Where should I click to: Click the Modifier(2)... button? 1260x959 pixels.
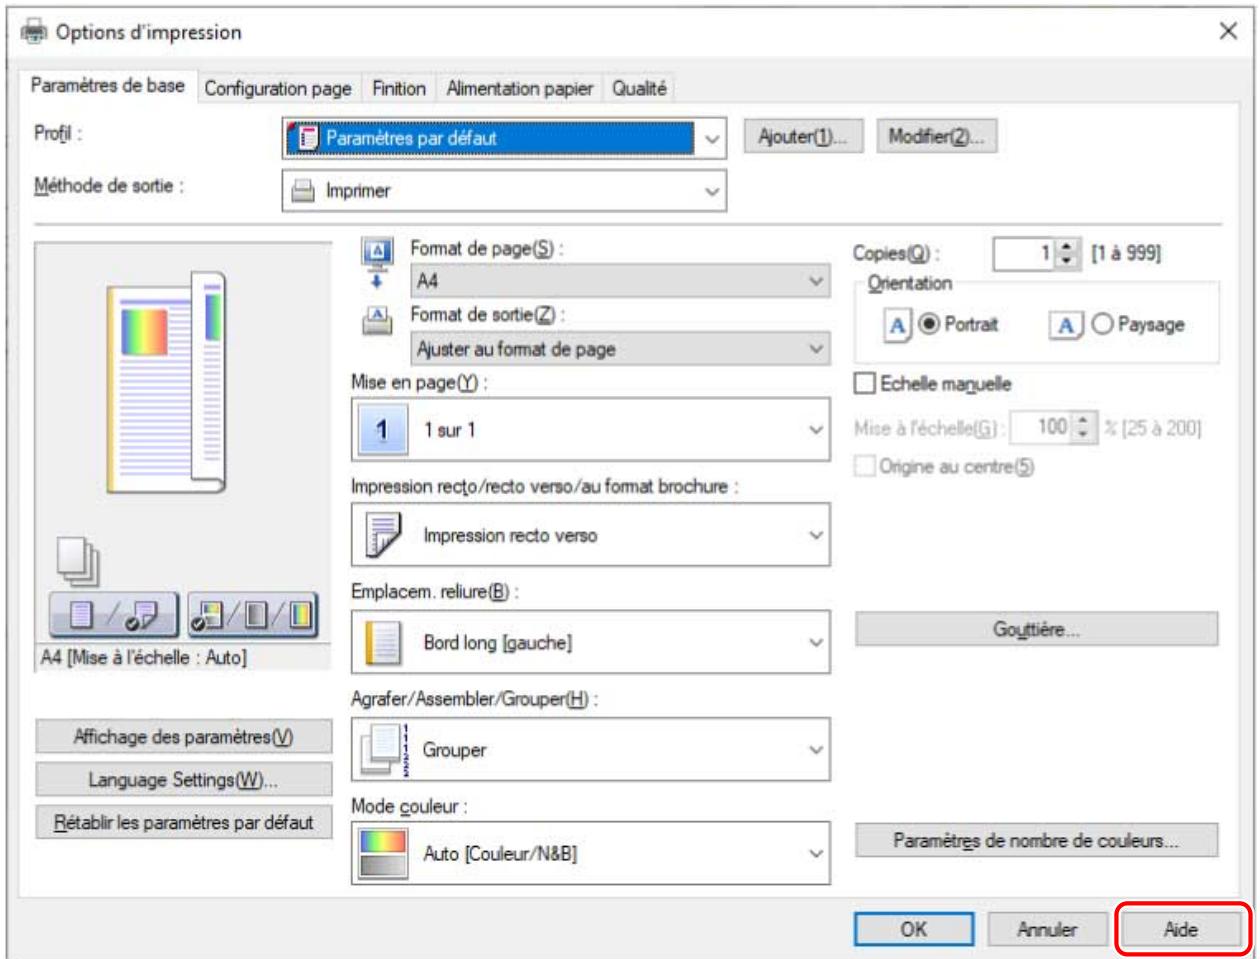tap(936, 137)
